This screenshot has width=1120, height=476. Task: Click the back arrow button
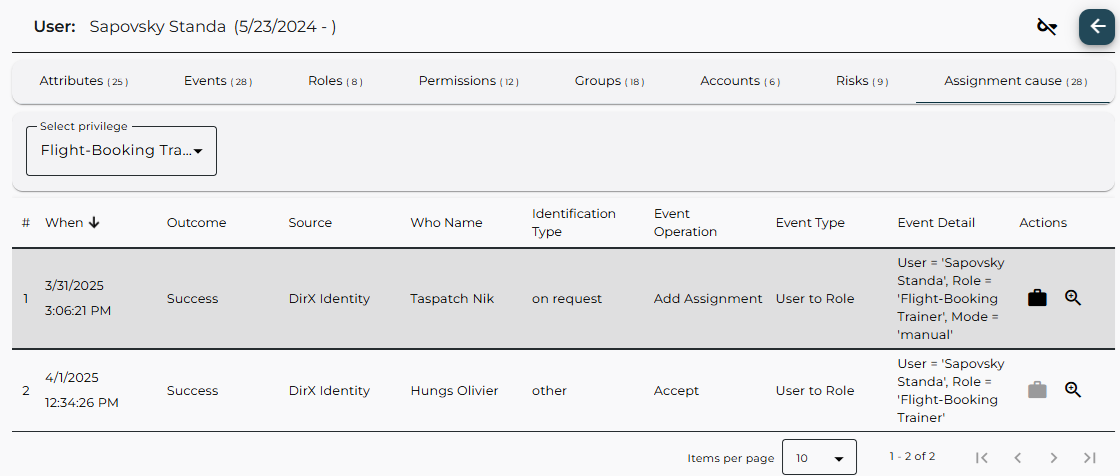pos(1096,27)
